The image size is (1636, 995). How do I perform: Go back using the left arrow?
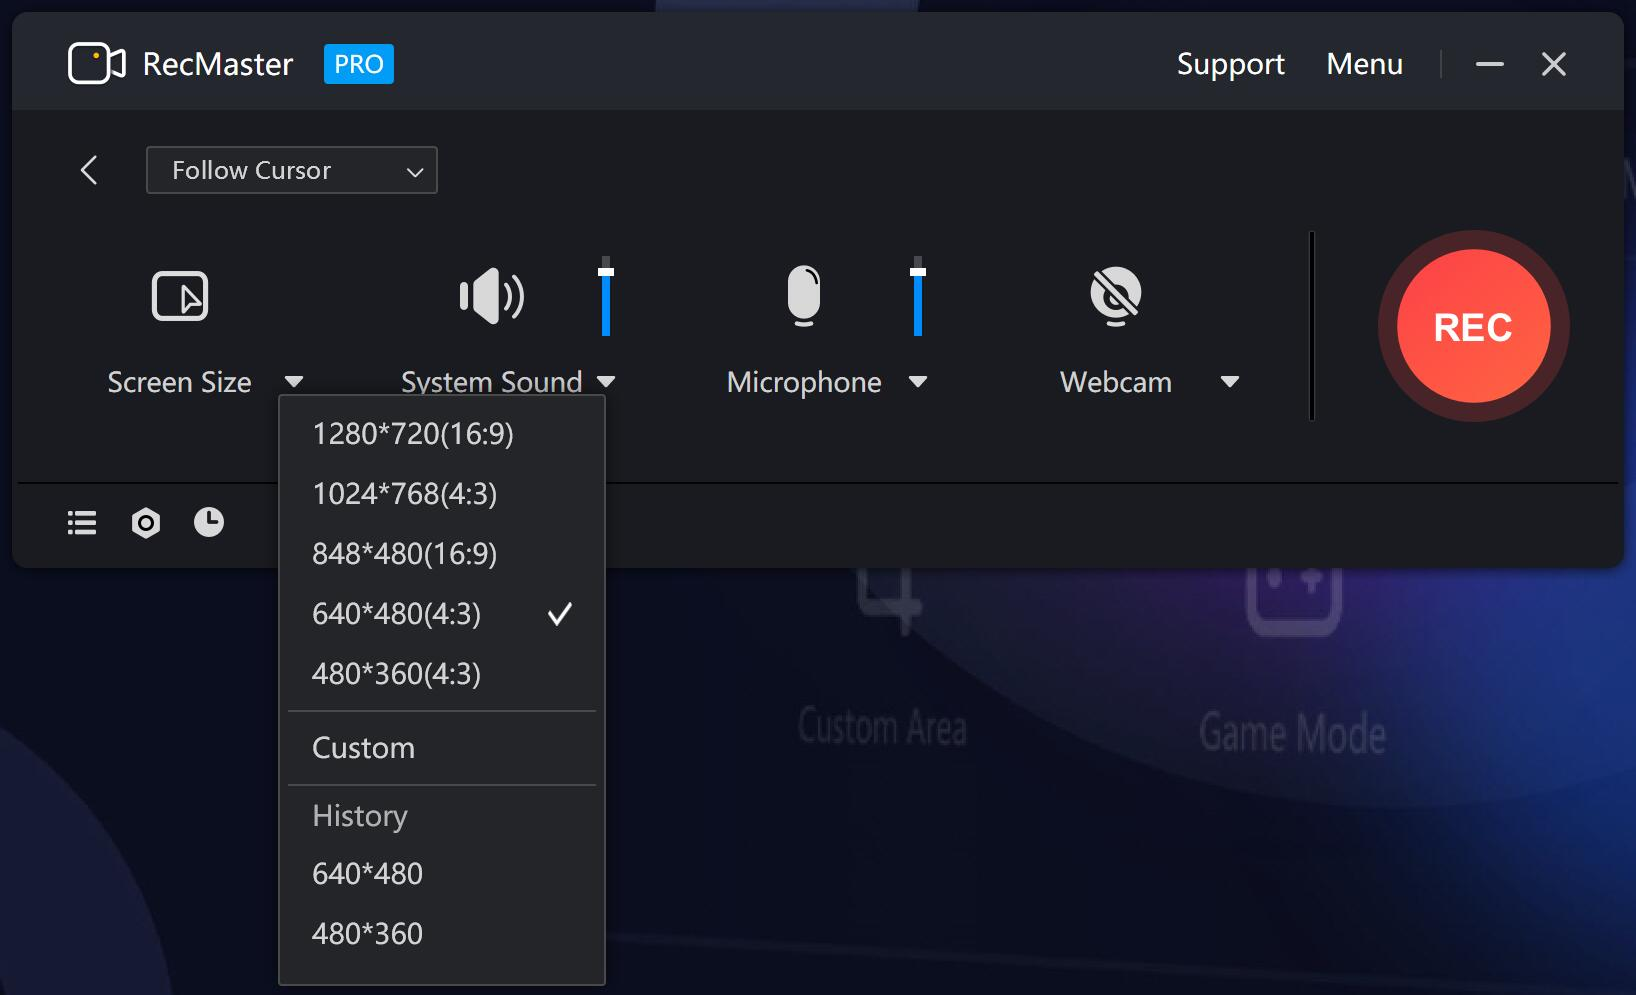point(89,170)
